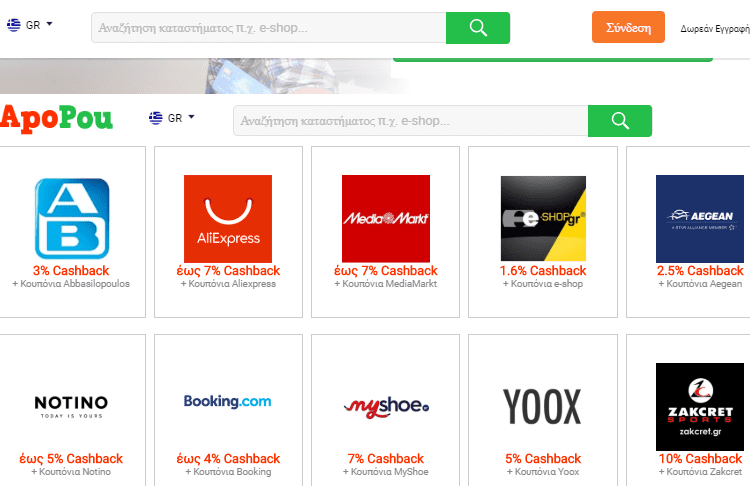This screenshot has height=486, width=750.
Task: Click '+ Κουπόνια Aegean' text
Action: [x=700, y=284]
